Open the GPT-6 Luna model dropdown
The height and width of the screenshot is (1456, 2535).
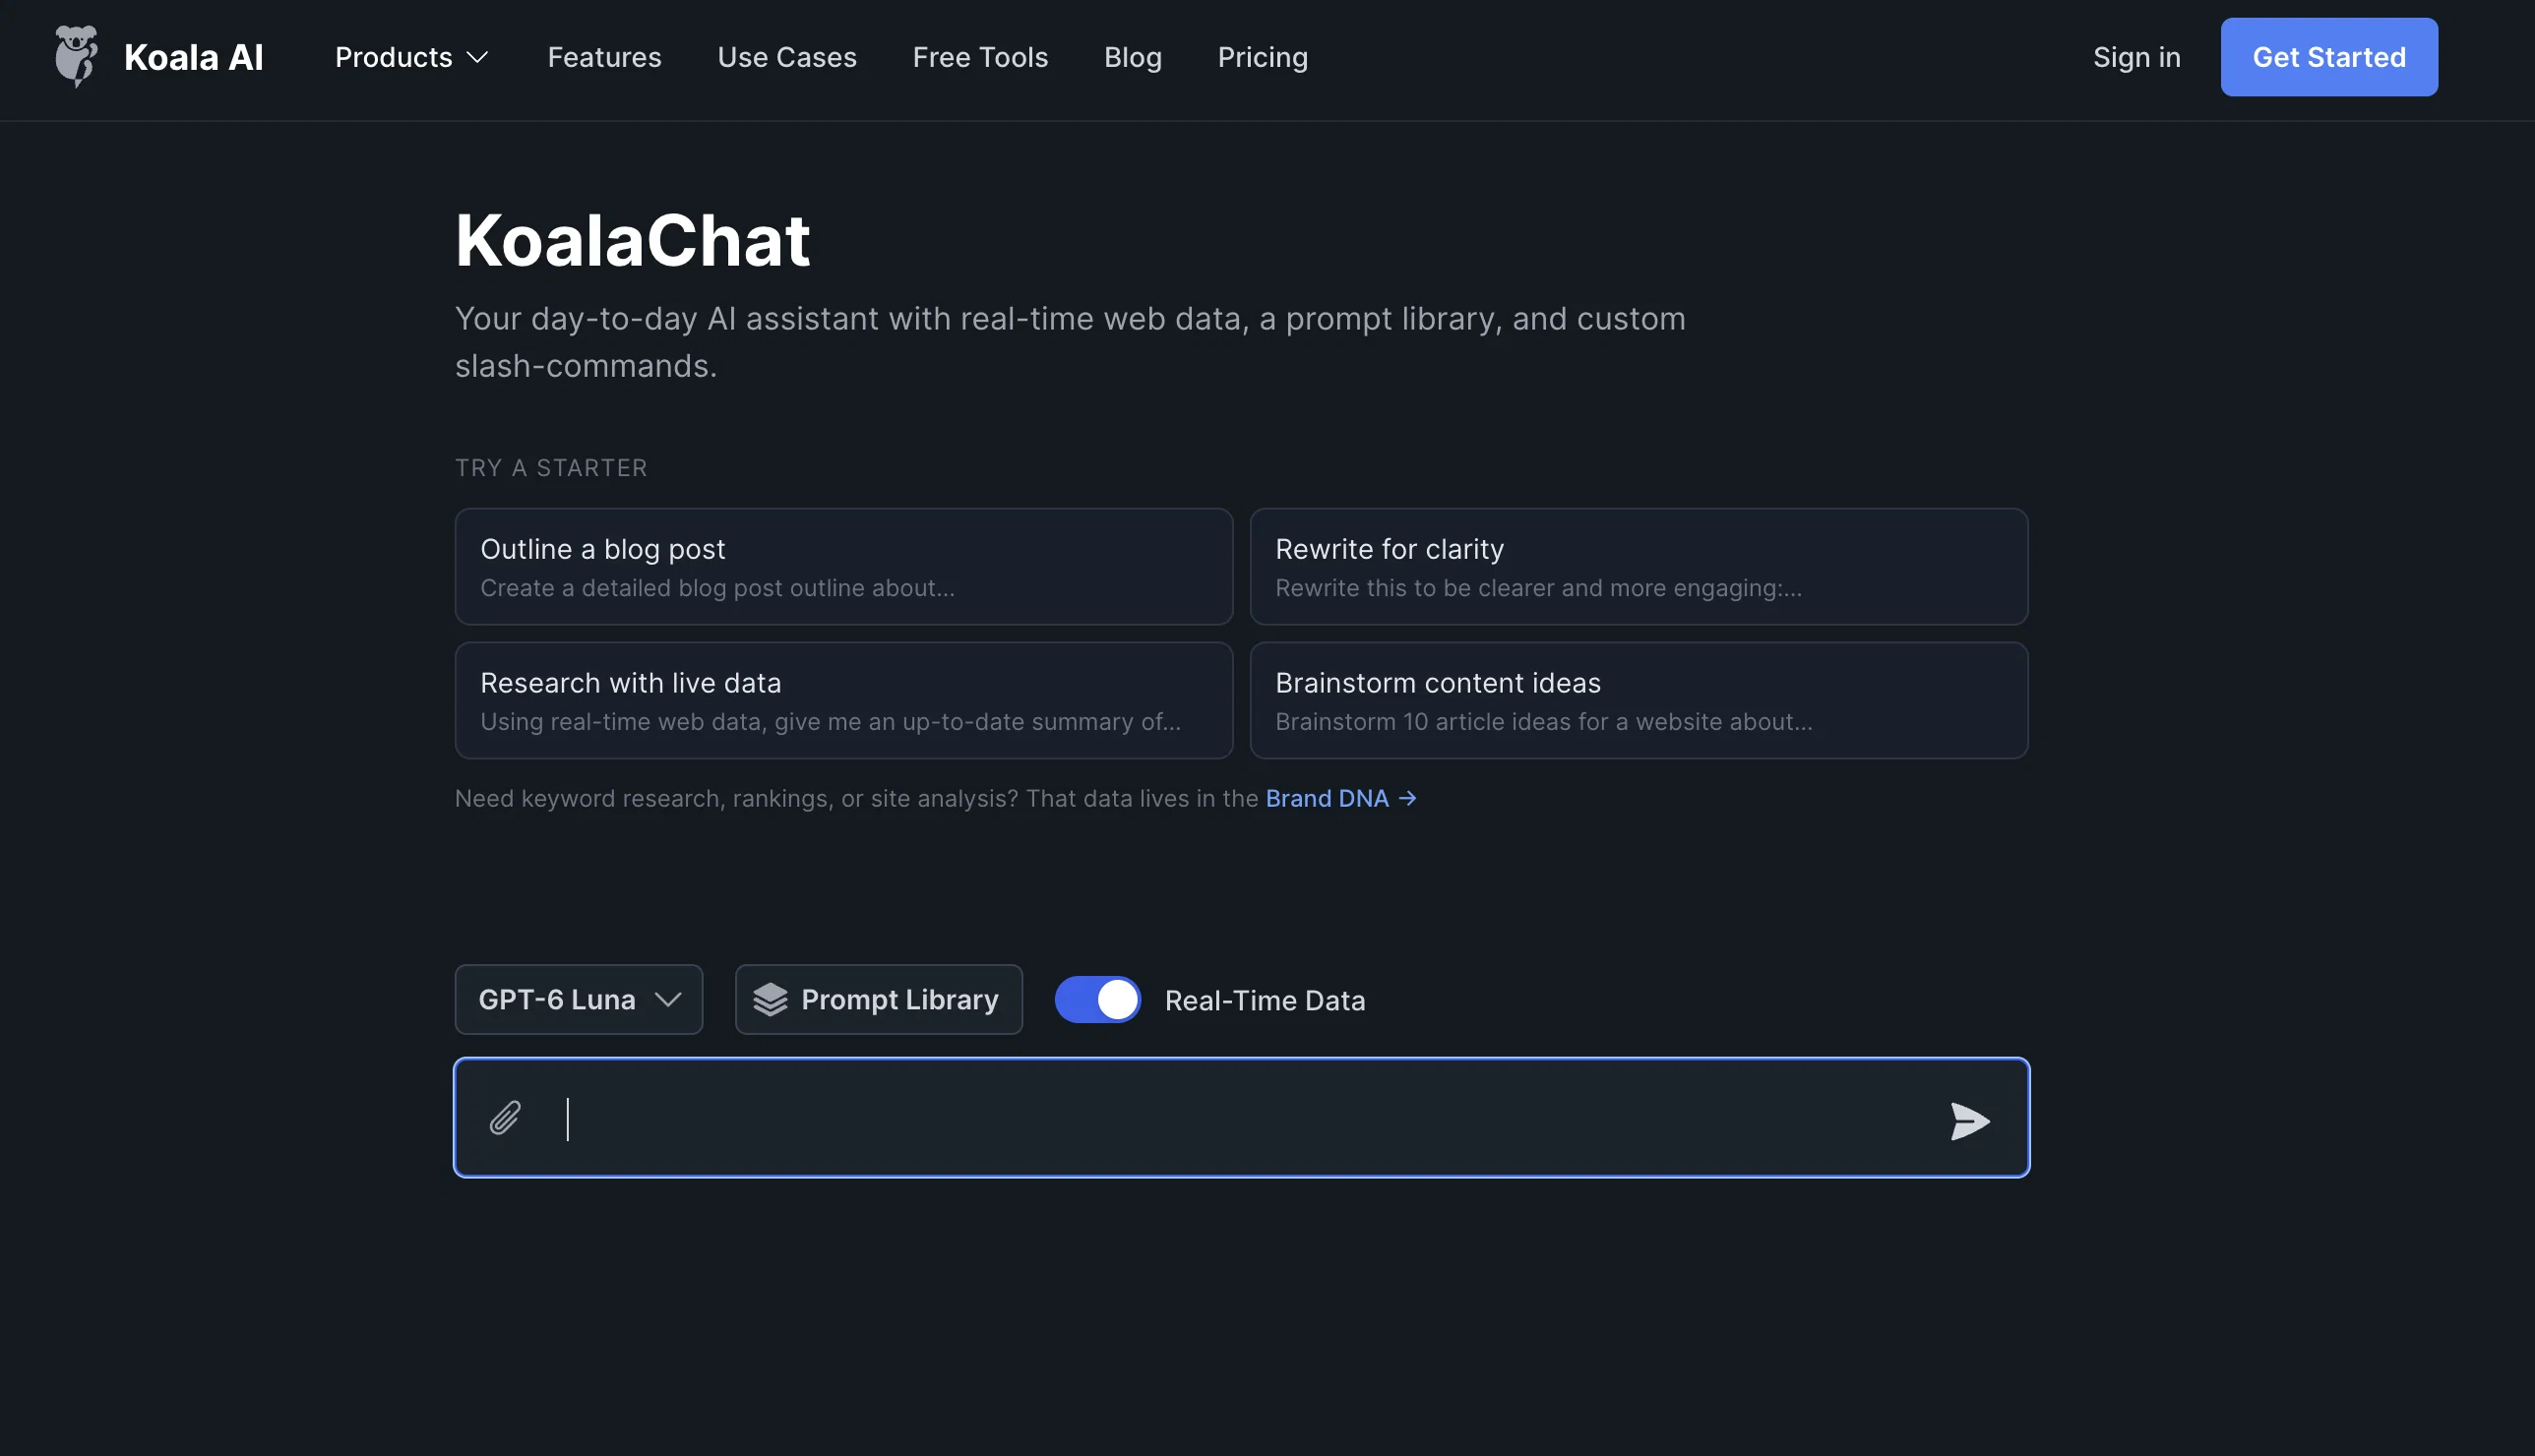[578, 999]
